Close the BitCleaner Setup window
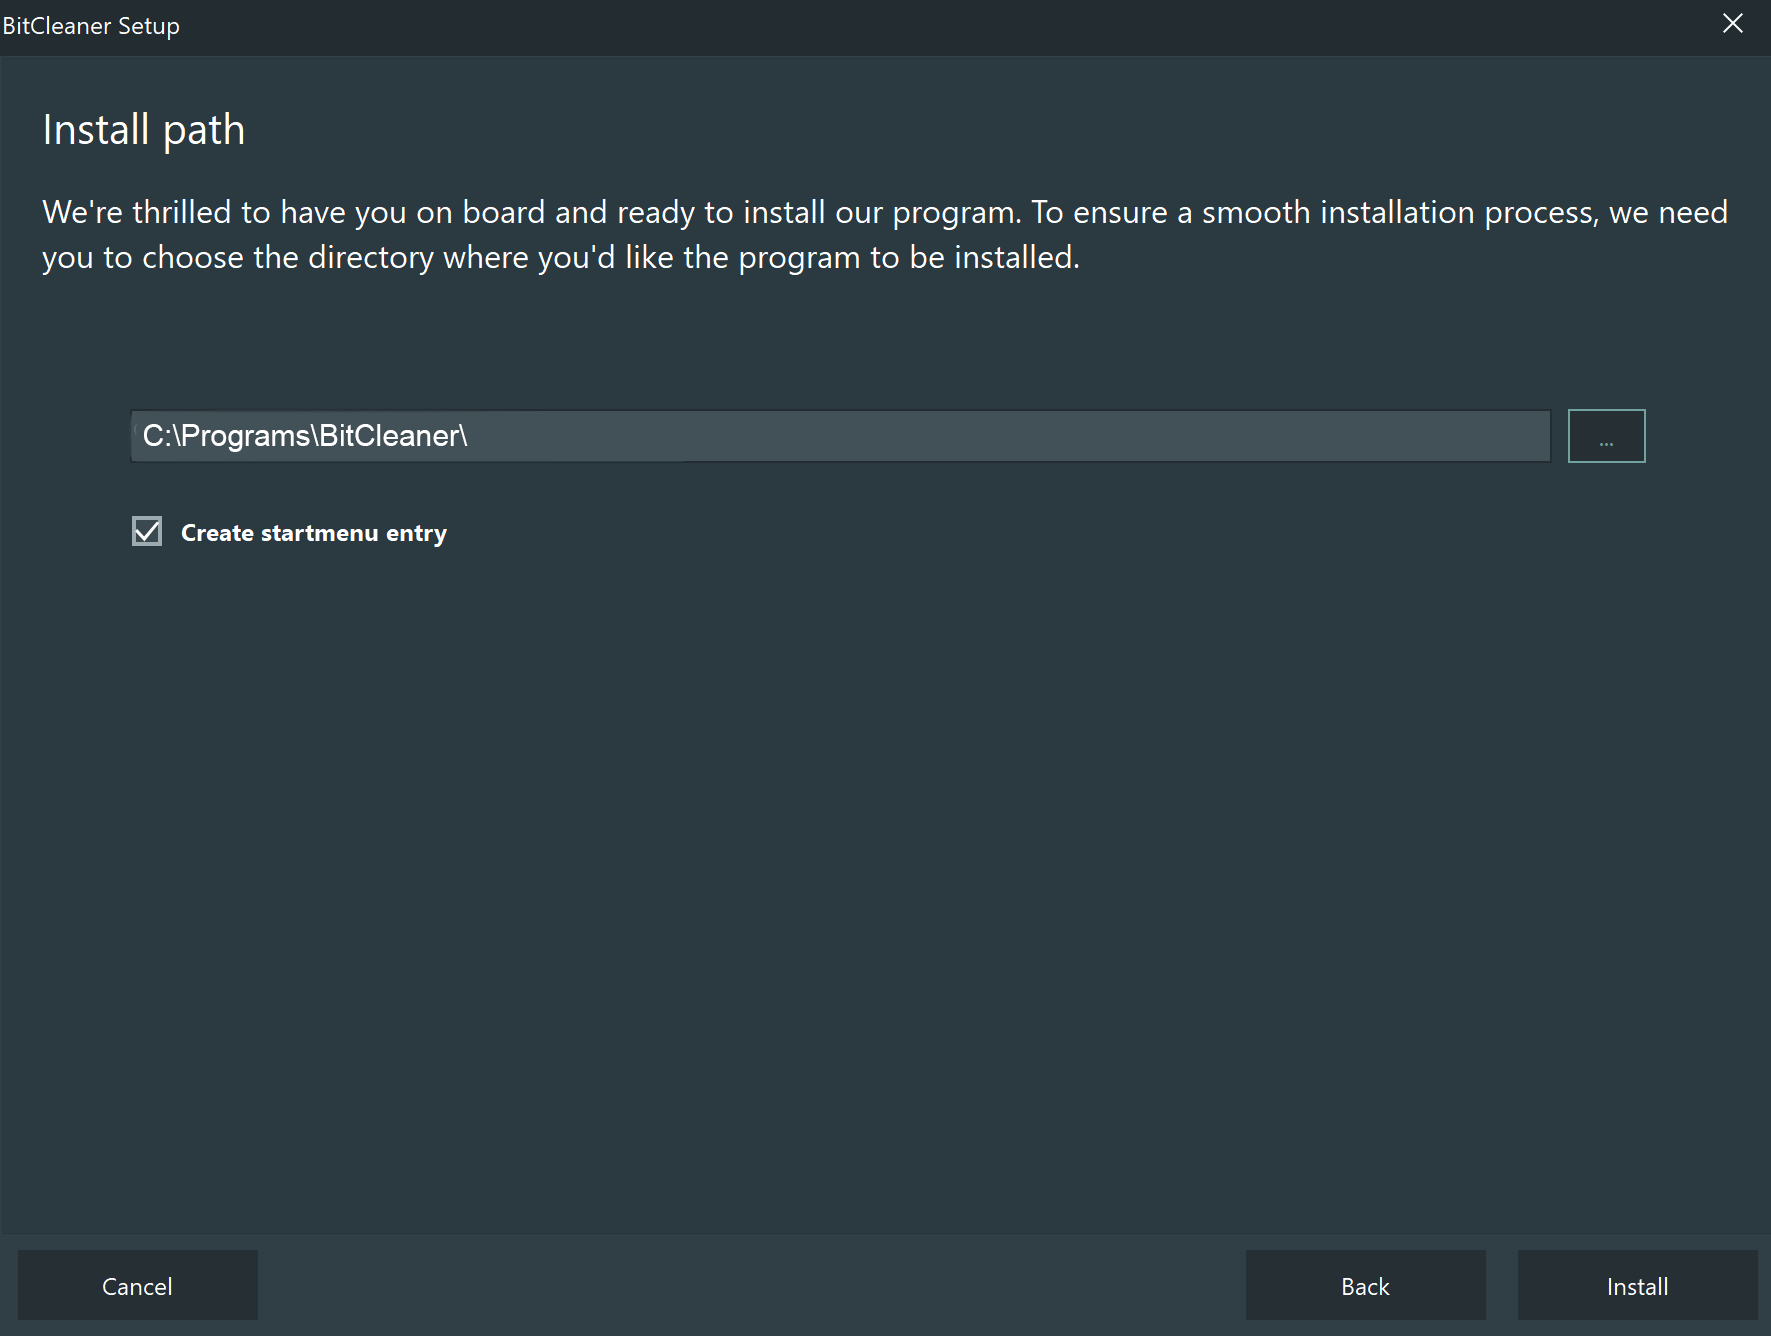 (1733, 24)
